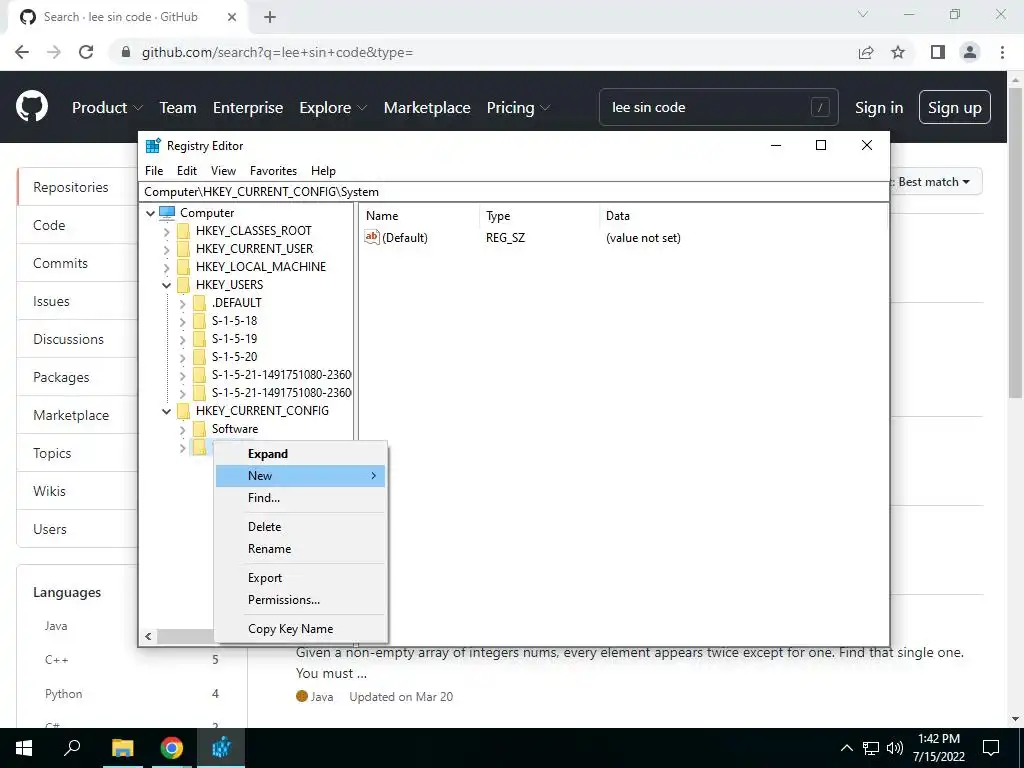Open Best match sort dropdown
Viewport: 1024px width, 768px height.
point(933,182)
